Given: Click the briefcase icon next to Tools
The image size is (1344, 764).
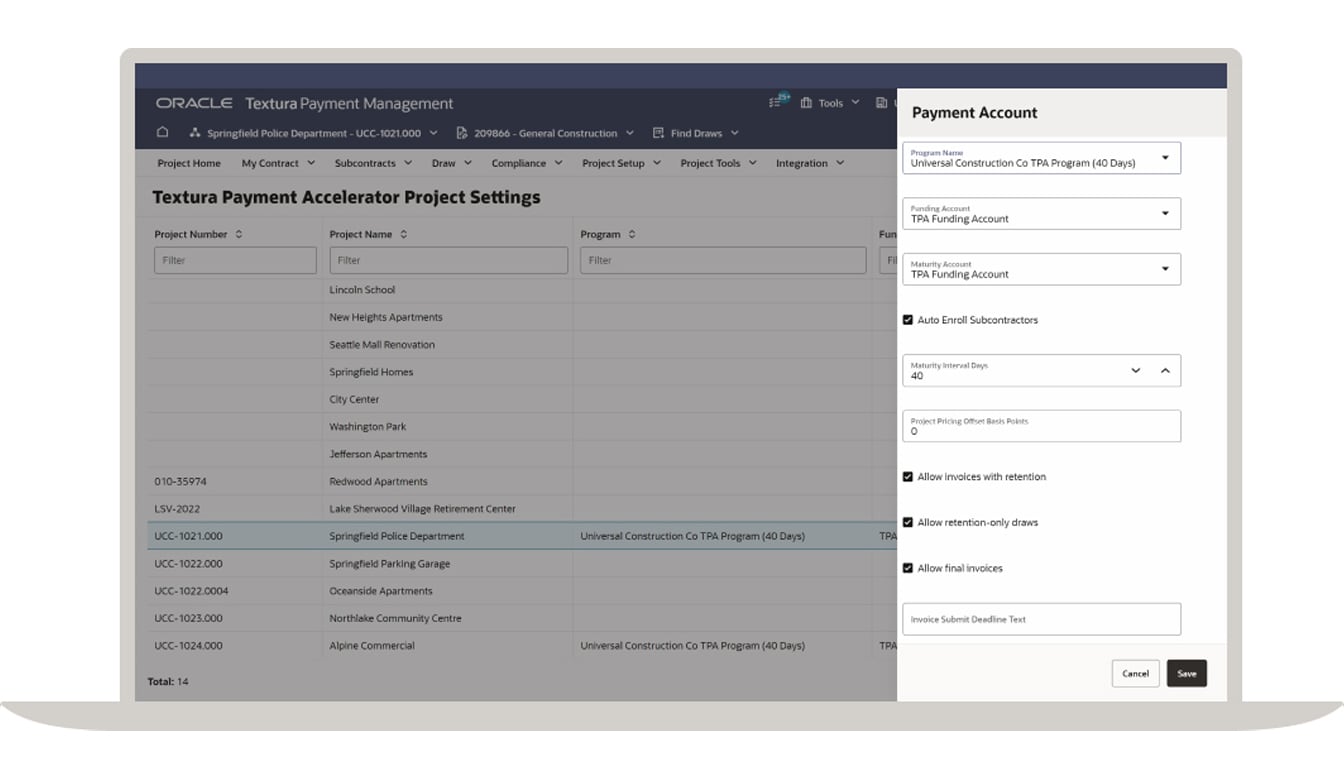Looking at the screenshot, I should [x=806, y=103].
